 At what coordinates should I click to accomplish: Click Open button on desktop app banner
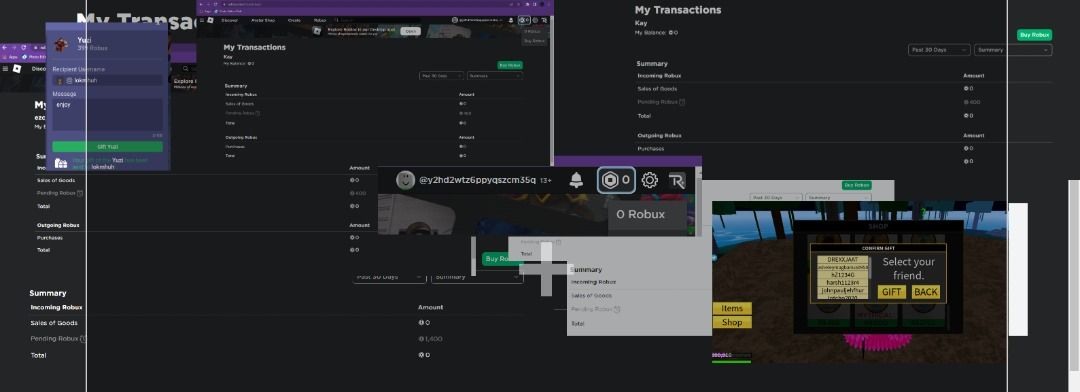pyautogui.click(x=411, y=31)
